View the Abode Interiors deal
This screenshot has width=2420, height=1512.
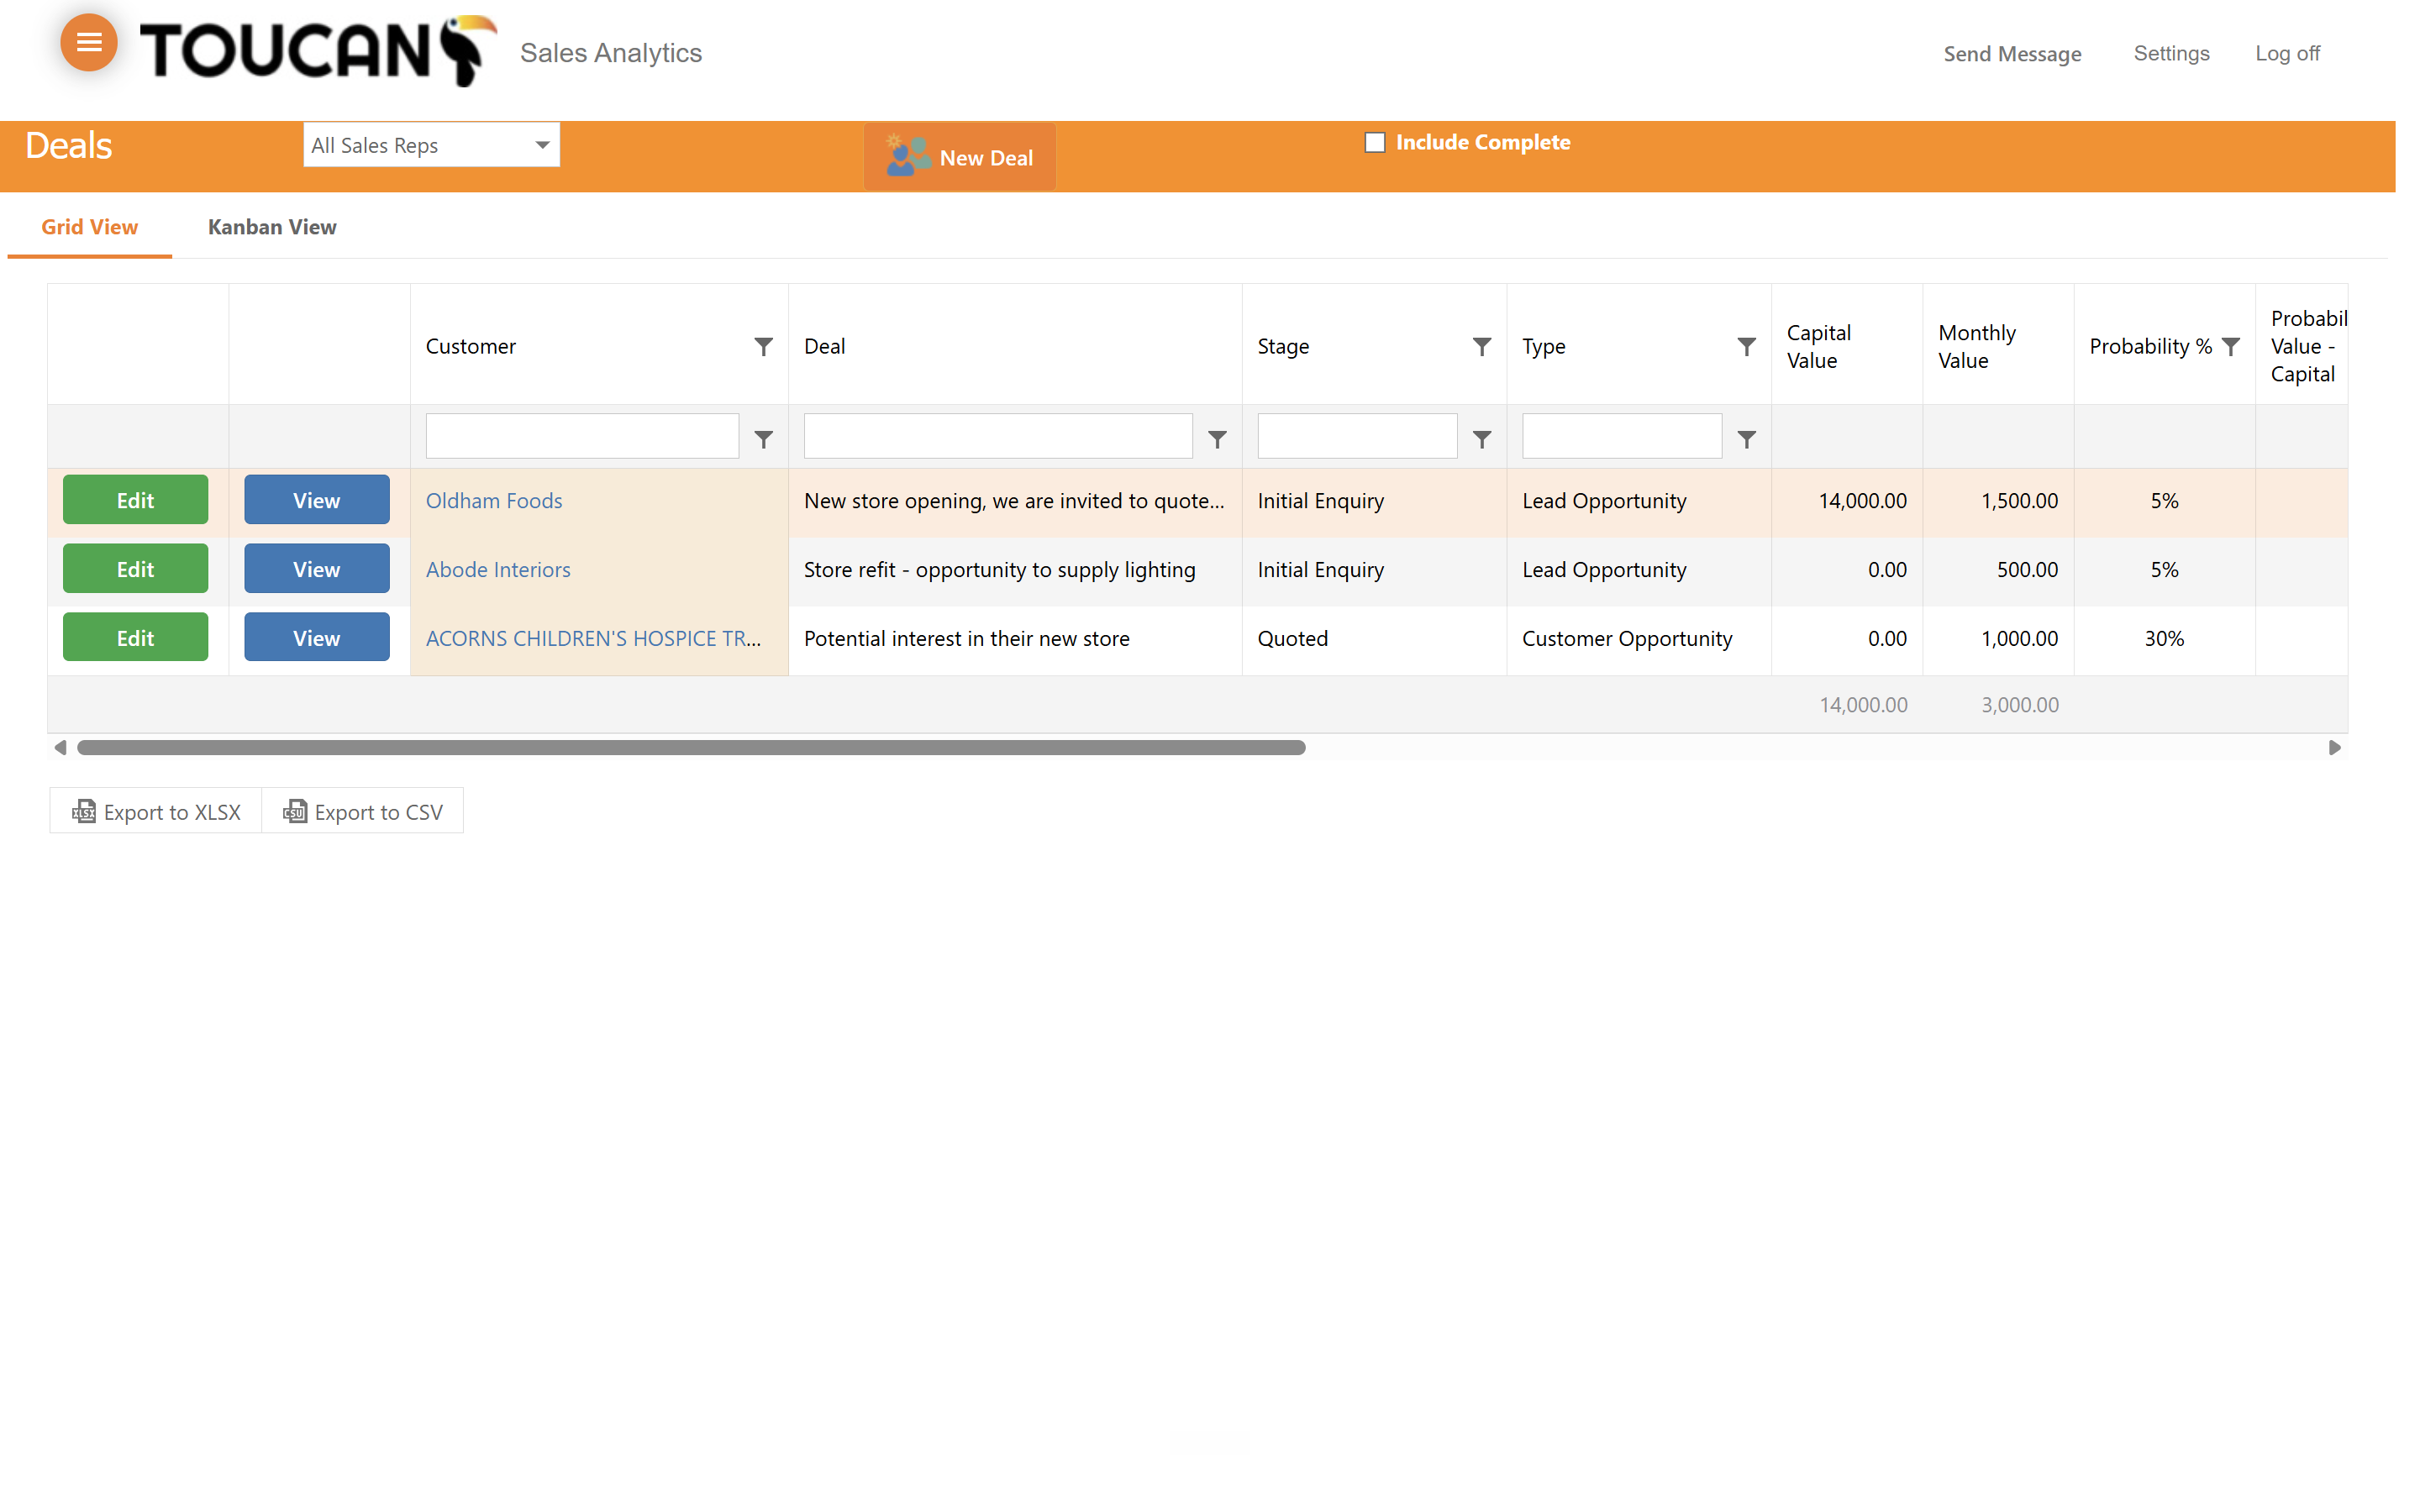click(316, 569)
